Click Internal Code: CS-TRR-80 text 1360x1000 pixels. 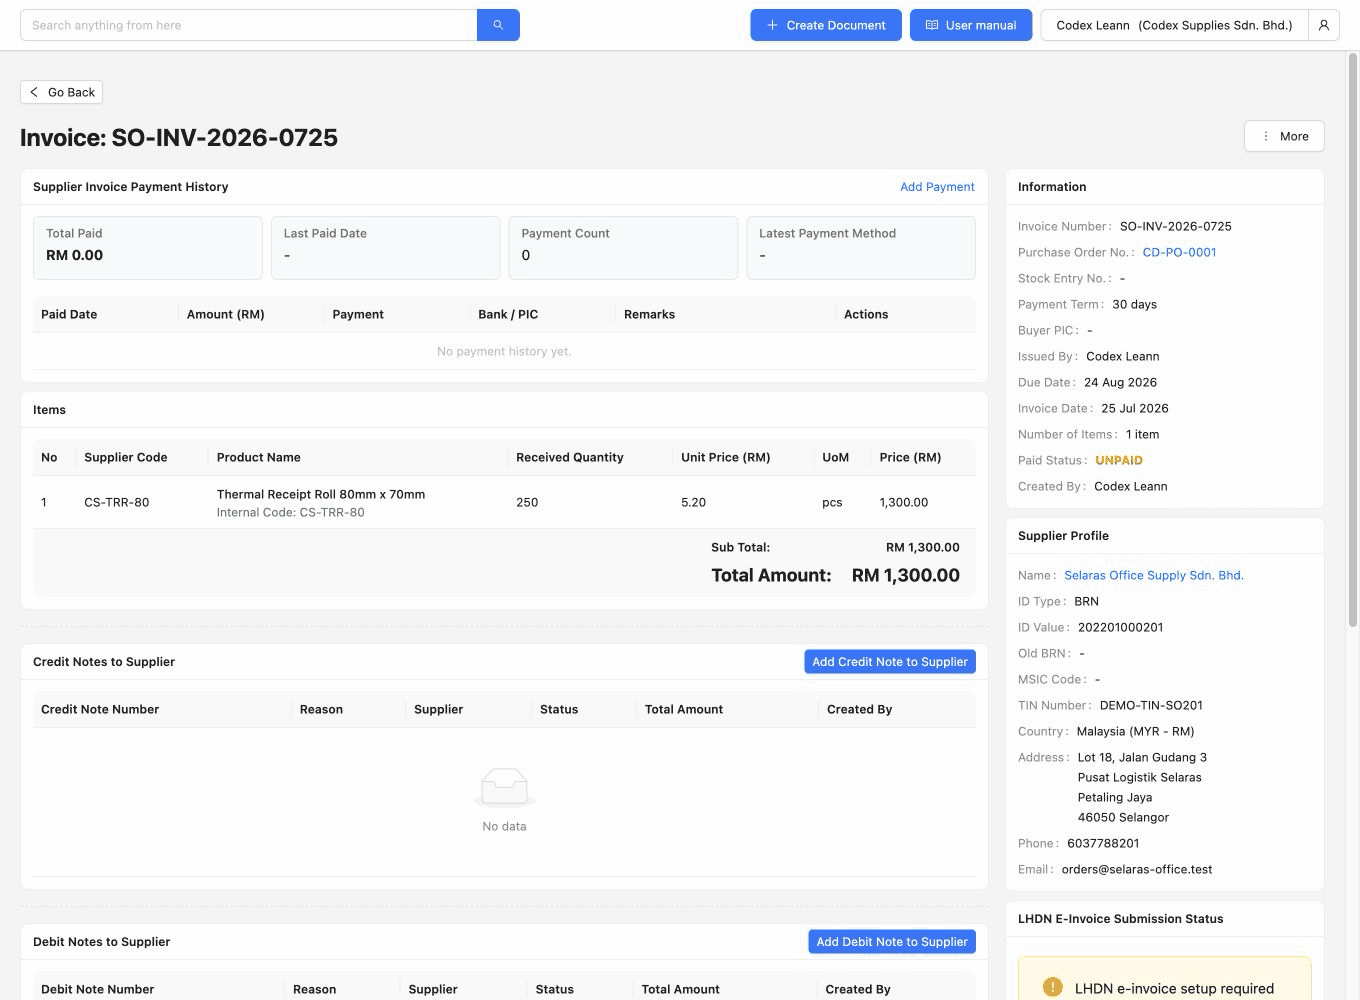(291, 512)
